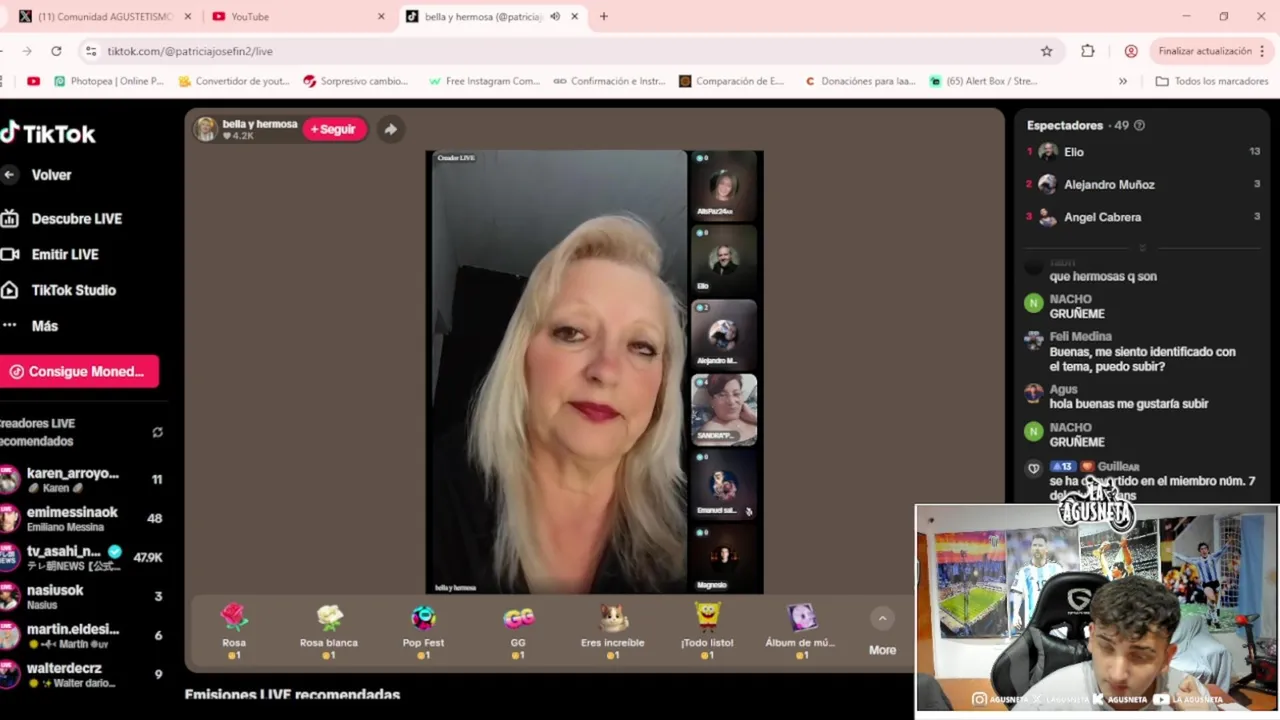Send a Pop Fest gift
The image size is (1280, 720).
click(423, 630)
